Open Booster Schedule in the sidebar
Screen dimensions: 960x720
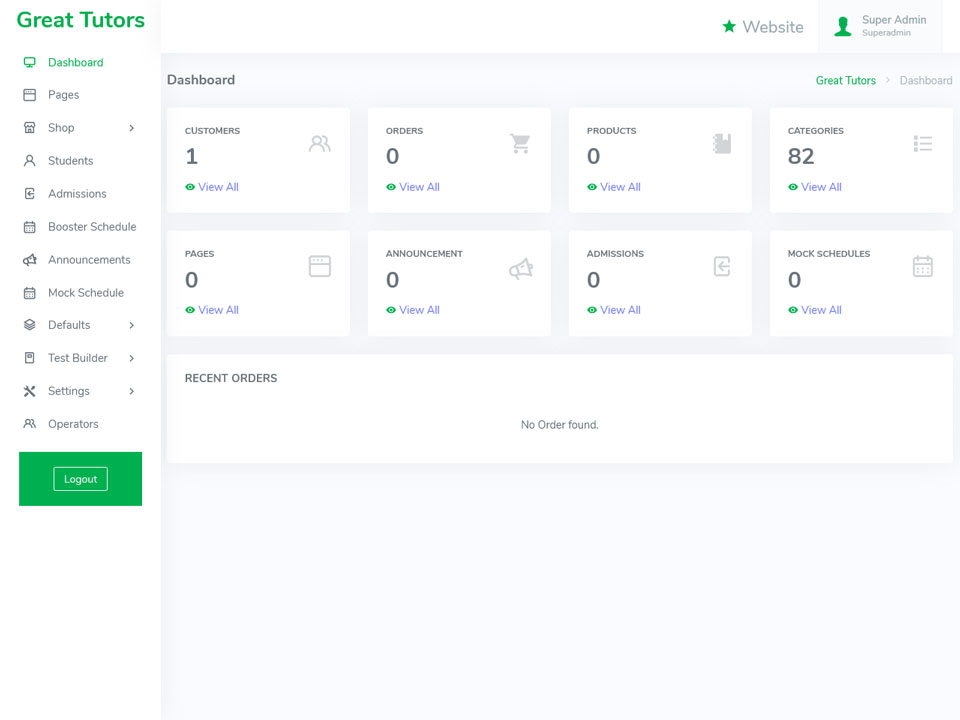tap(92, 227)
